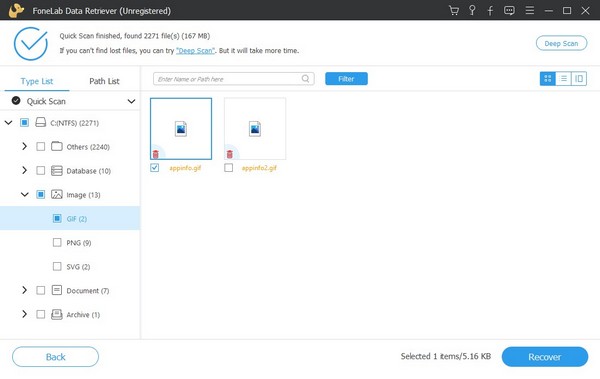Click the Recover button

[545, 357]
